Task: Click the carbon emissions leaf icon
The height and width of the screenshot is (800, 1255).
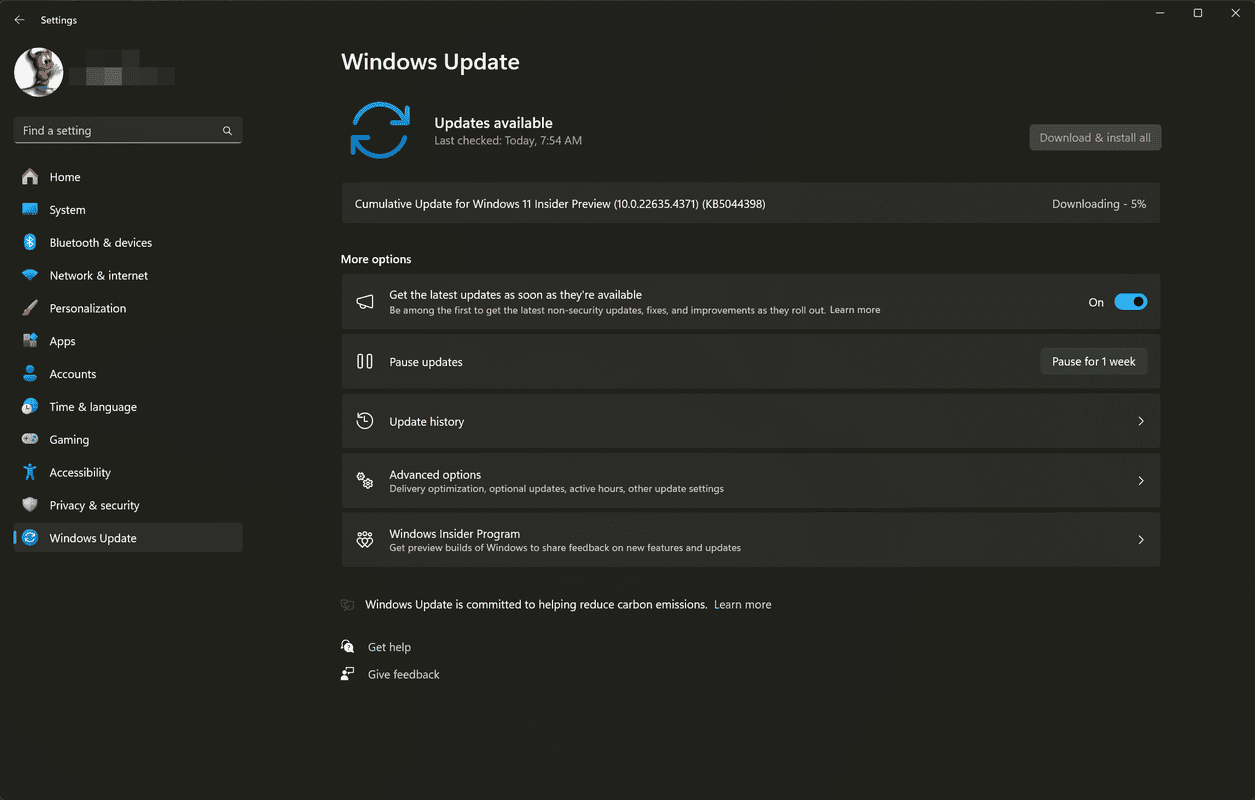Action: 348,605
